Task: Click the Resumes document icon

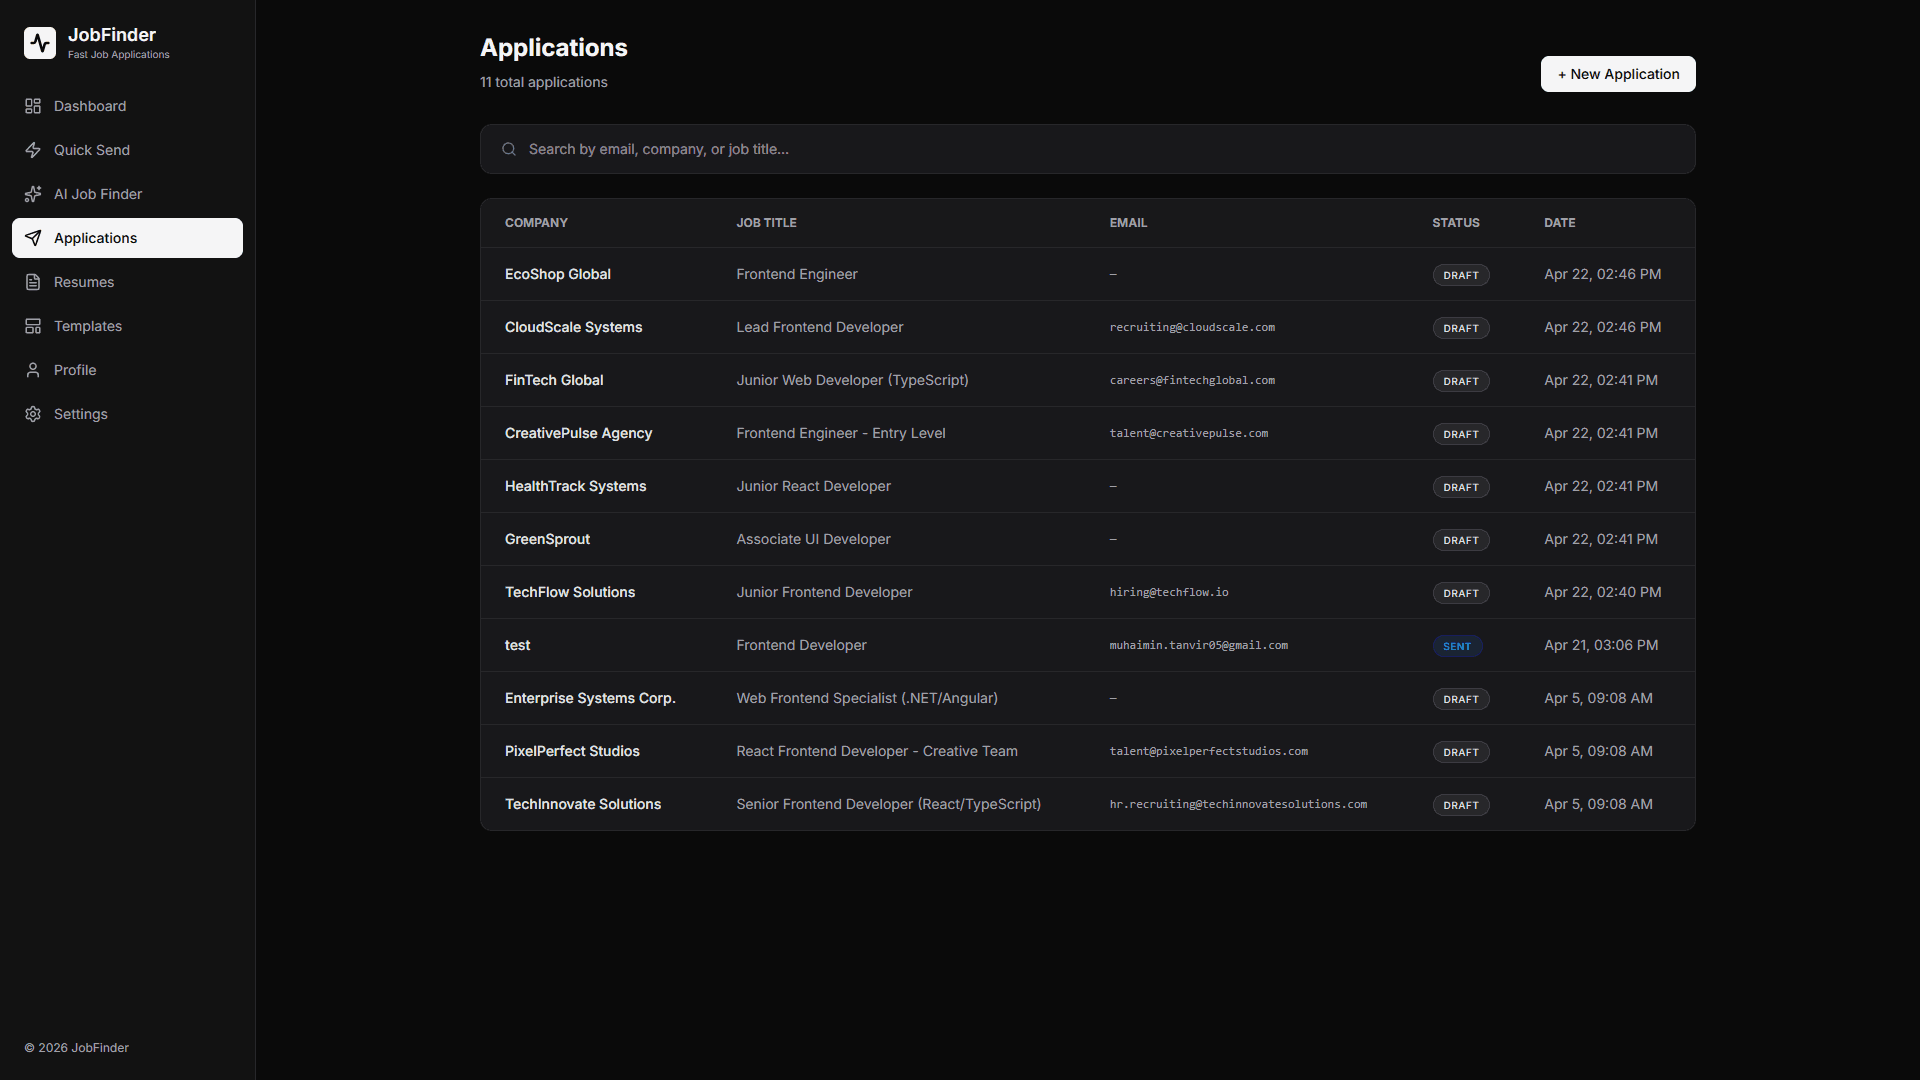Action: click(x=33, y=282)
